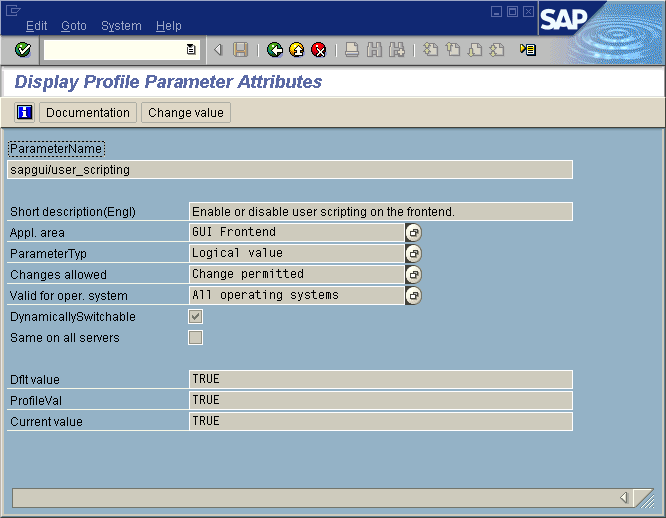
Task: Click the yellow Exit icon
Action: coord(297,50)
